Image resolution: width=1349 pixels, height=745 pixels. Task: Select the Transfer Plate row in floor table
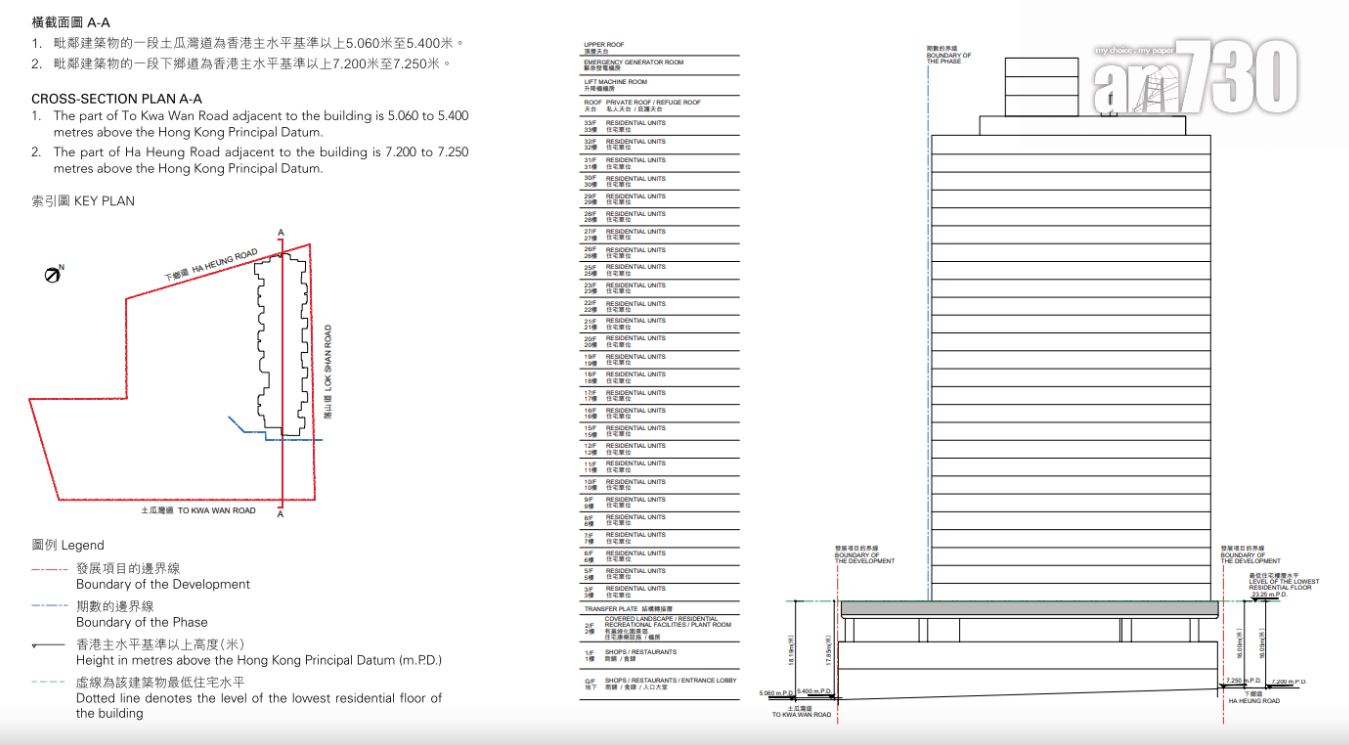click(x=660, y=608)
